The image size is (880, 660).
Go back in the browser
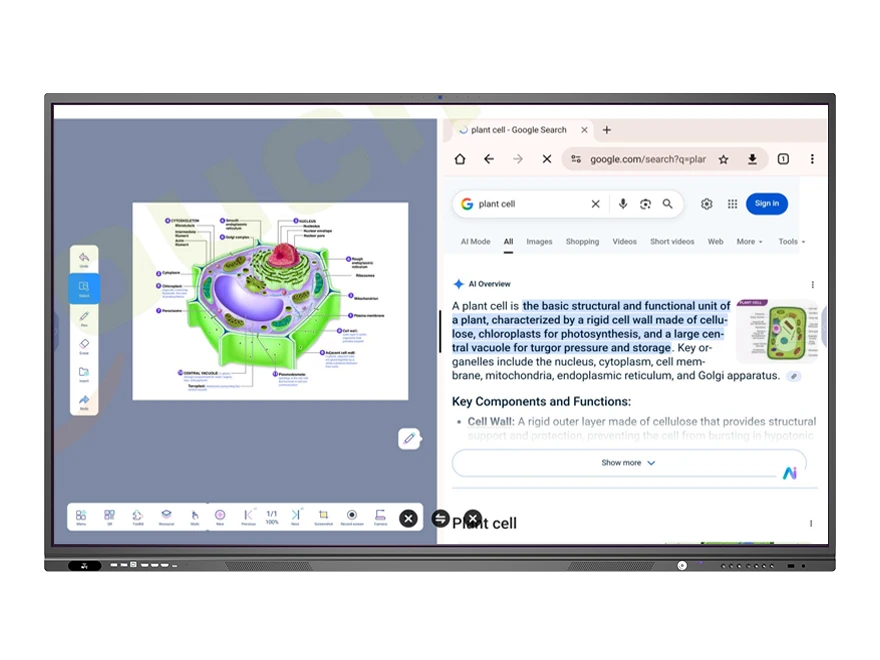(489, 159)
